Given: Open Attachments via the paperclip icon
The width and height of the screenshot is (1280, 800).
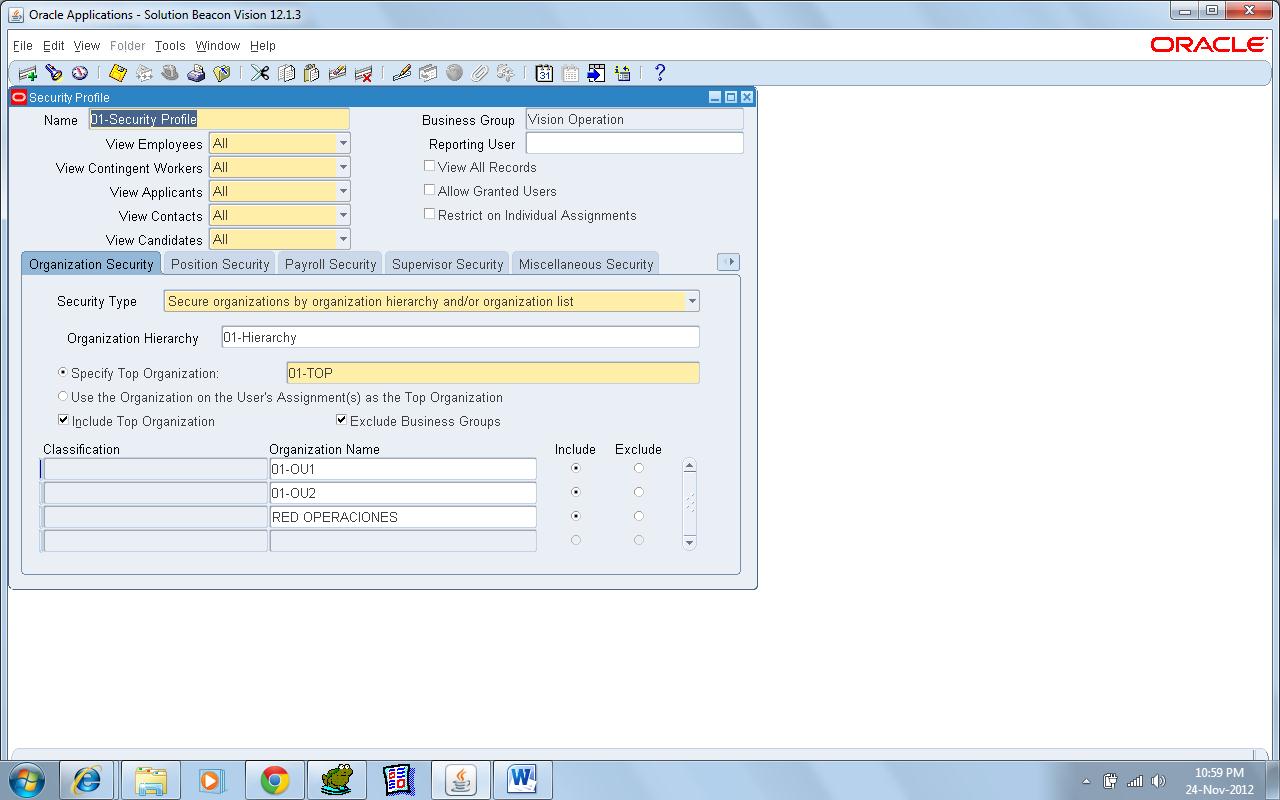Looking at the screenshot, I should point(478,73).
